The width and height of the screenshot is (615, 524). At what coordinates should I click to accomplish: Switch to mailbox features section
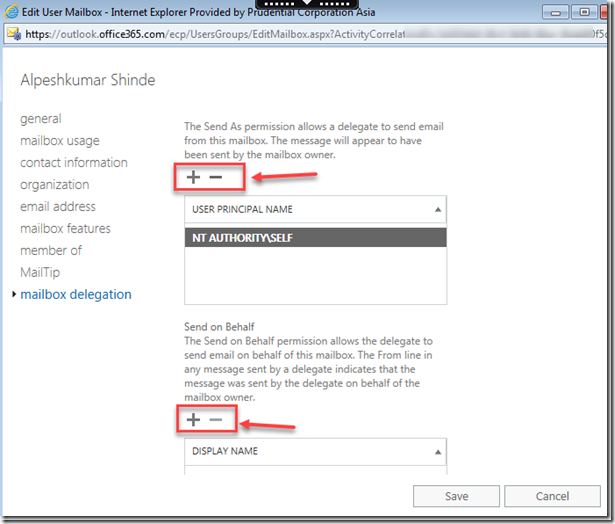(x=66, y=229)
